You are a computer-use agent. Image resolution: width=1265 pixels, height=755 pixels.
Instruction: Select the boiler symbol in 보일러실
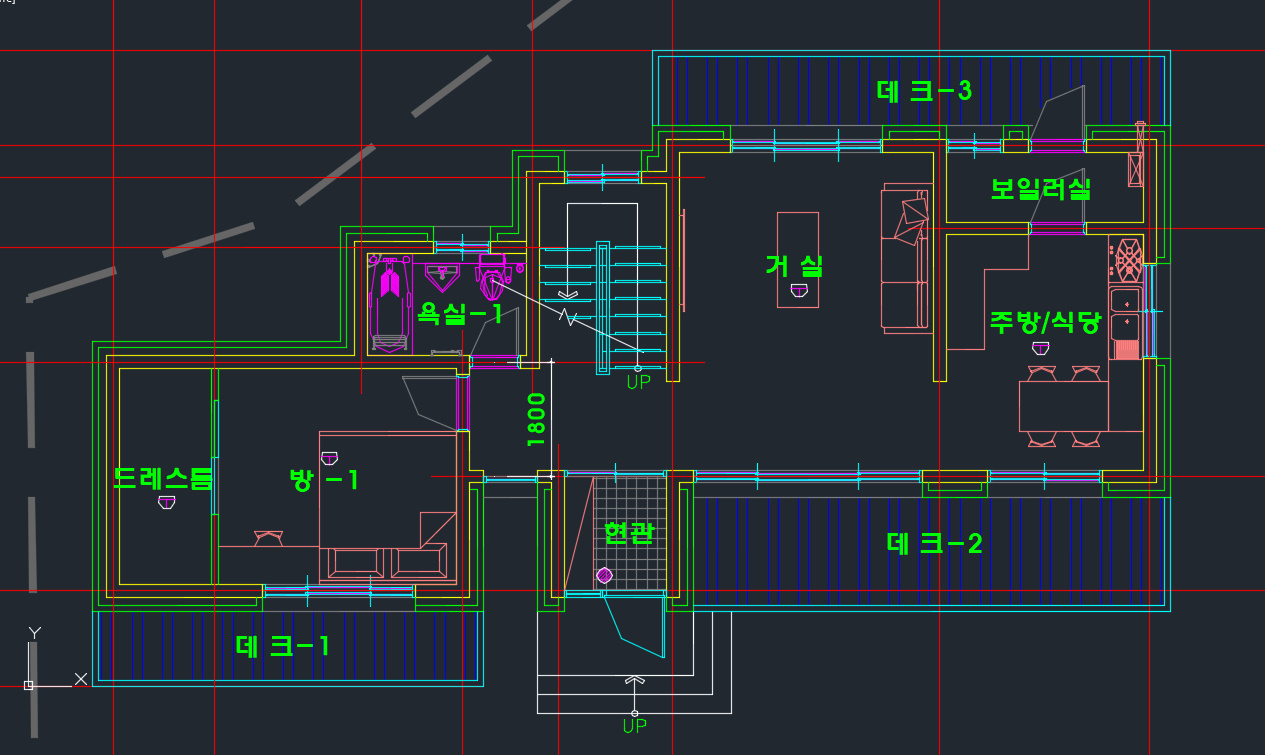[x=1135, y=167]
